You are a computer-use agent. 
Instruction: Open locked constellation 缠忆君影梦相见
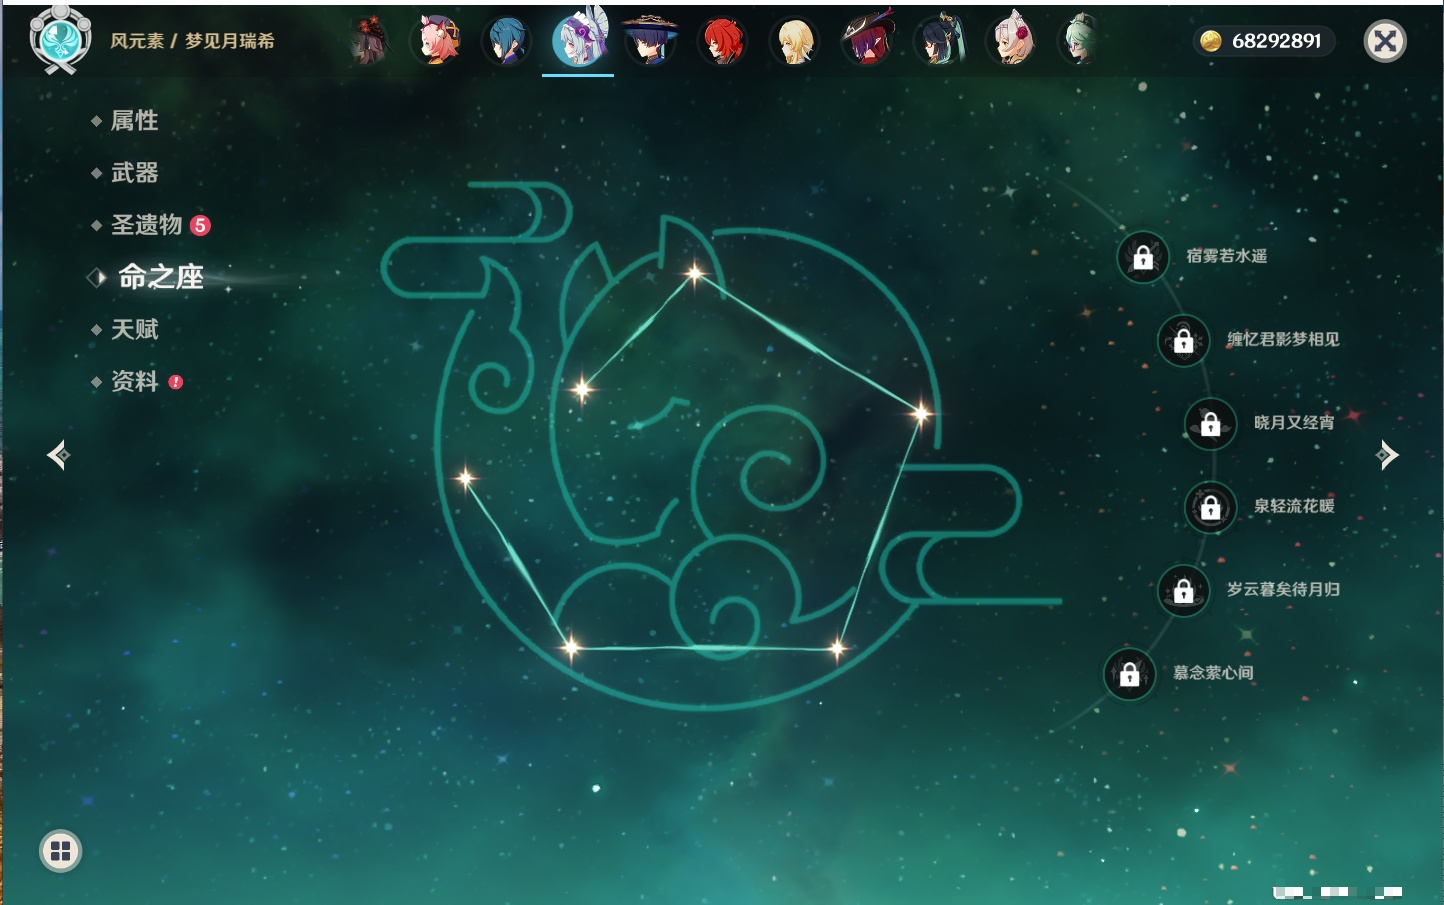[x=1184, y=340]
